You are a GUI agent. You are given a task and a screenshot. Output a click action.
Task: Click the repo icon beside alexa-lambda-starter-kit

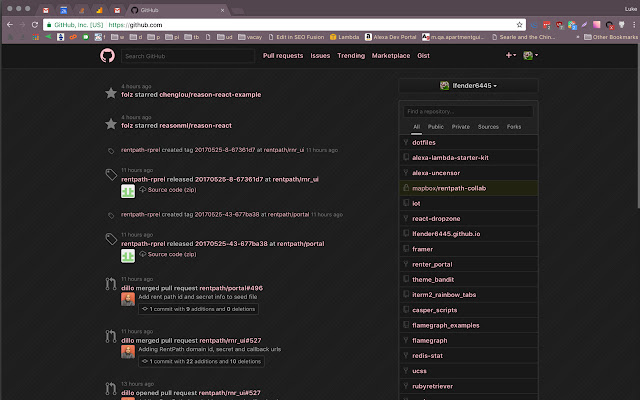[406, 157]
